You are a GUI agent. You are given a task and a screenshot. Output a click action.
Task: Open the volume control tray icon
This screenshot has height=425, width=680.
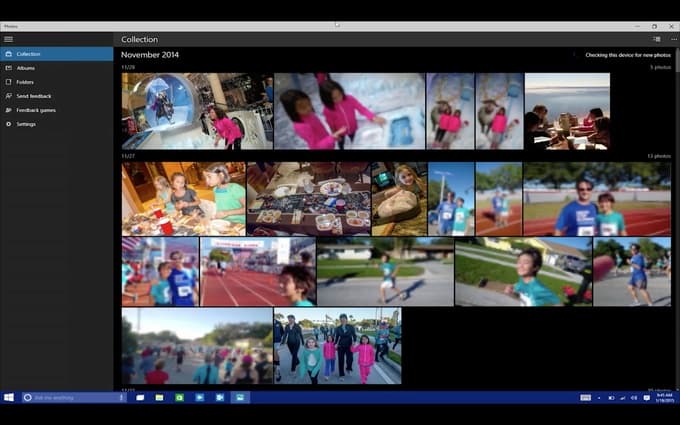(634, 398)
